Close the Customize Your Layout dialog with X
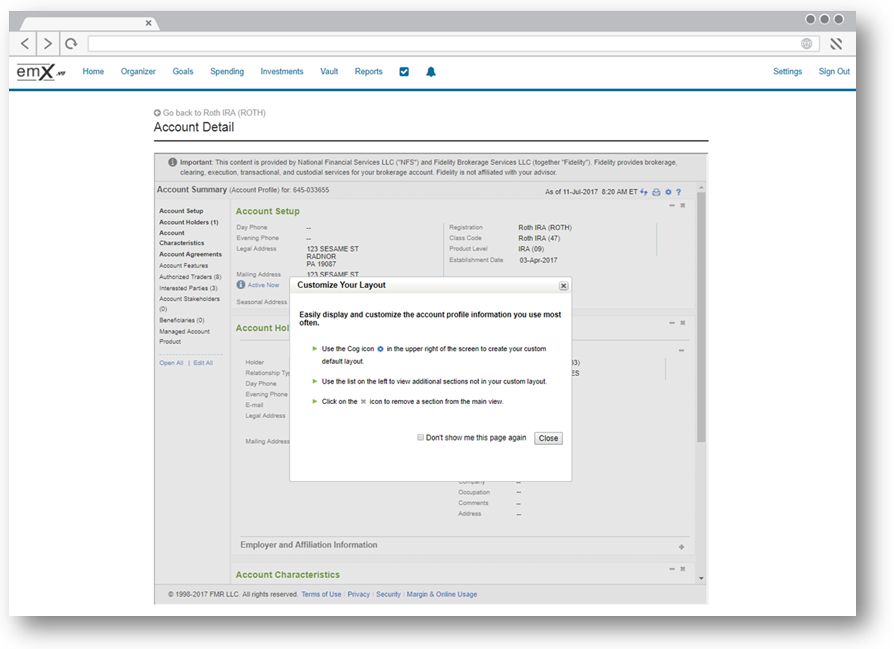 coord(563,286)
